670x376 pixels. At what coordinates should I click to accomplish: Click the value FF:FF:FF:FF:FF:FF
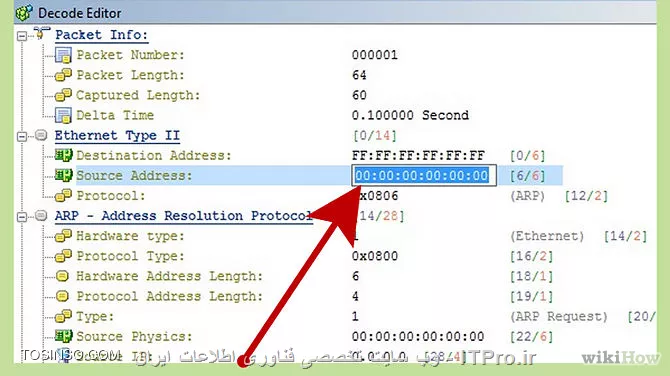[x=418, y=156]
